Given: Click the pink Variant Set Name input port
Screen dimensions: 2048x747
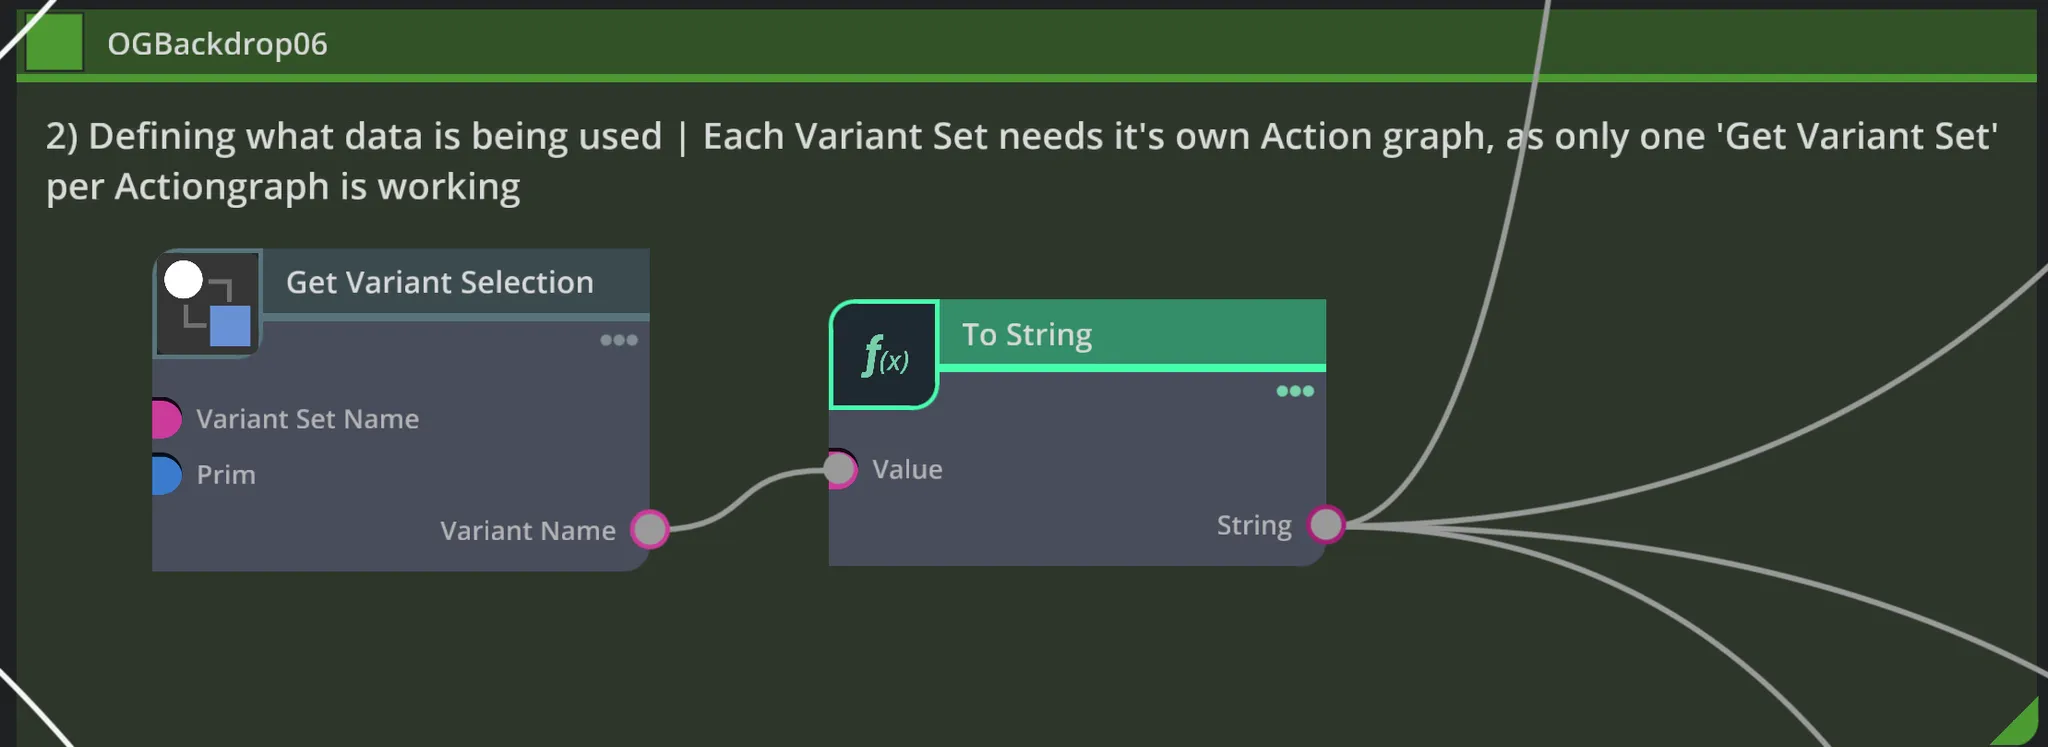Looking at the screenshot, I should click(x=166, y=419).
